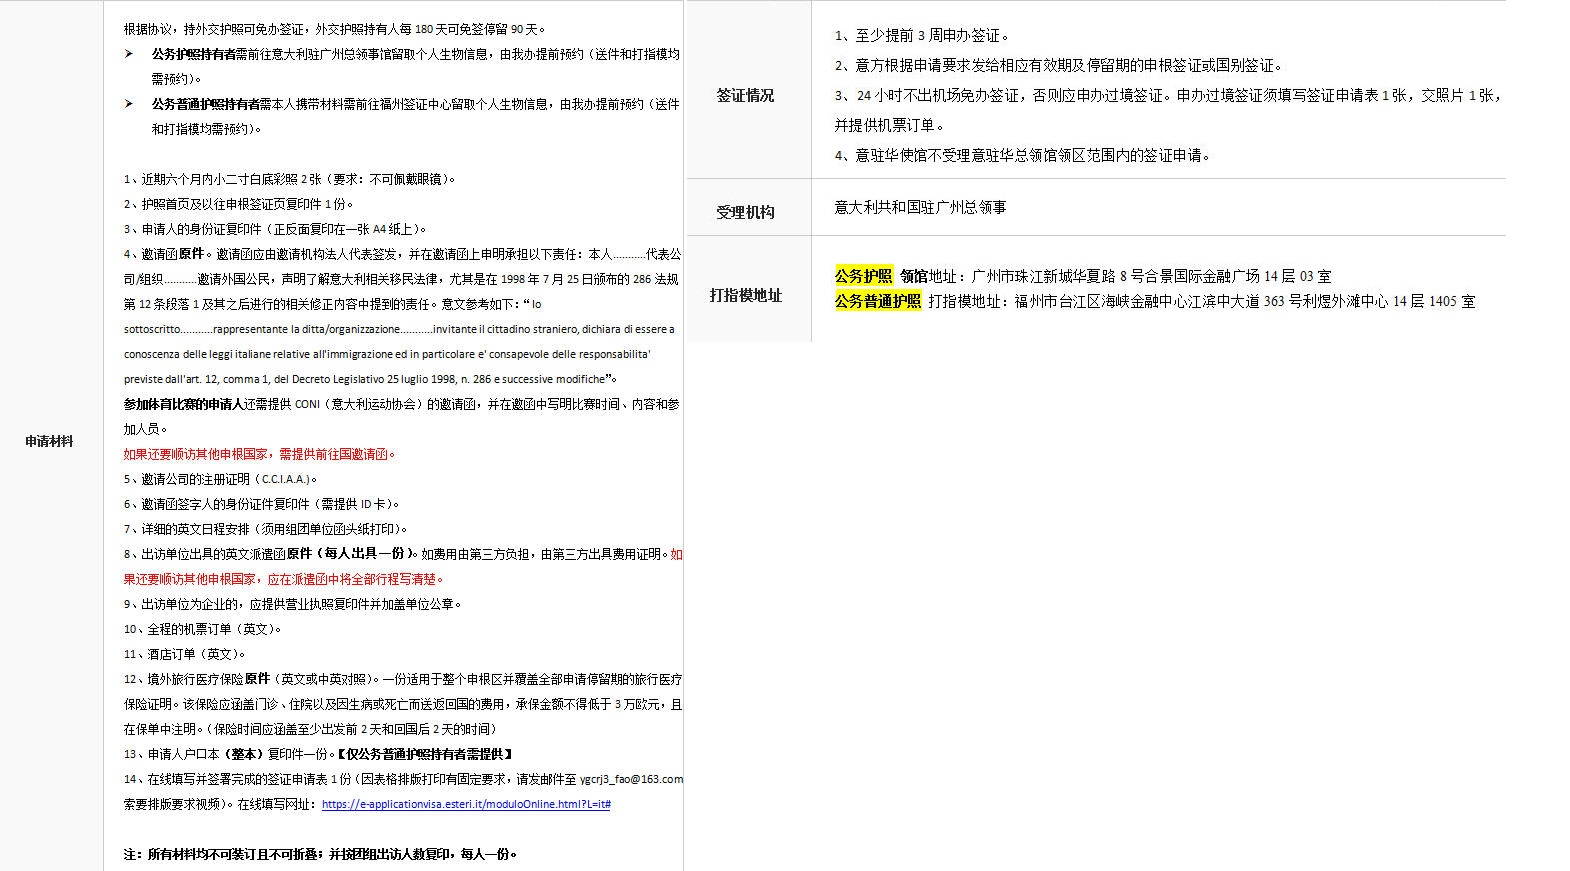Open the e-applicationvisa.esteri.it hyperlink
Screen dimensions: 1570x871
[466, 804]
